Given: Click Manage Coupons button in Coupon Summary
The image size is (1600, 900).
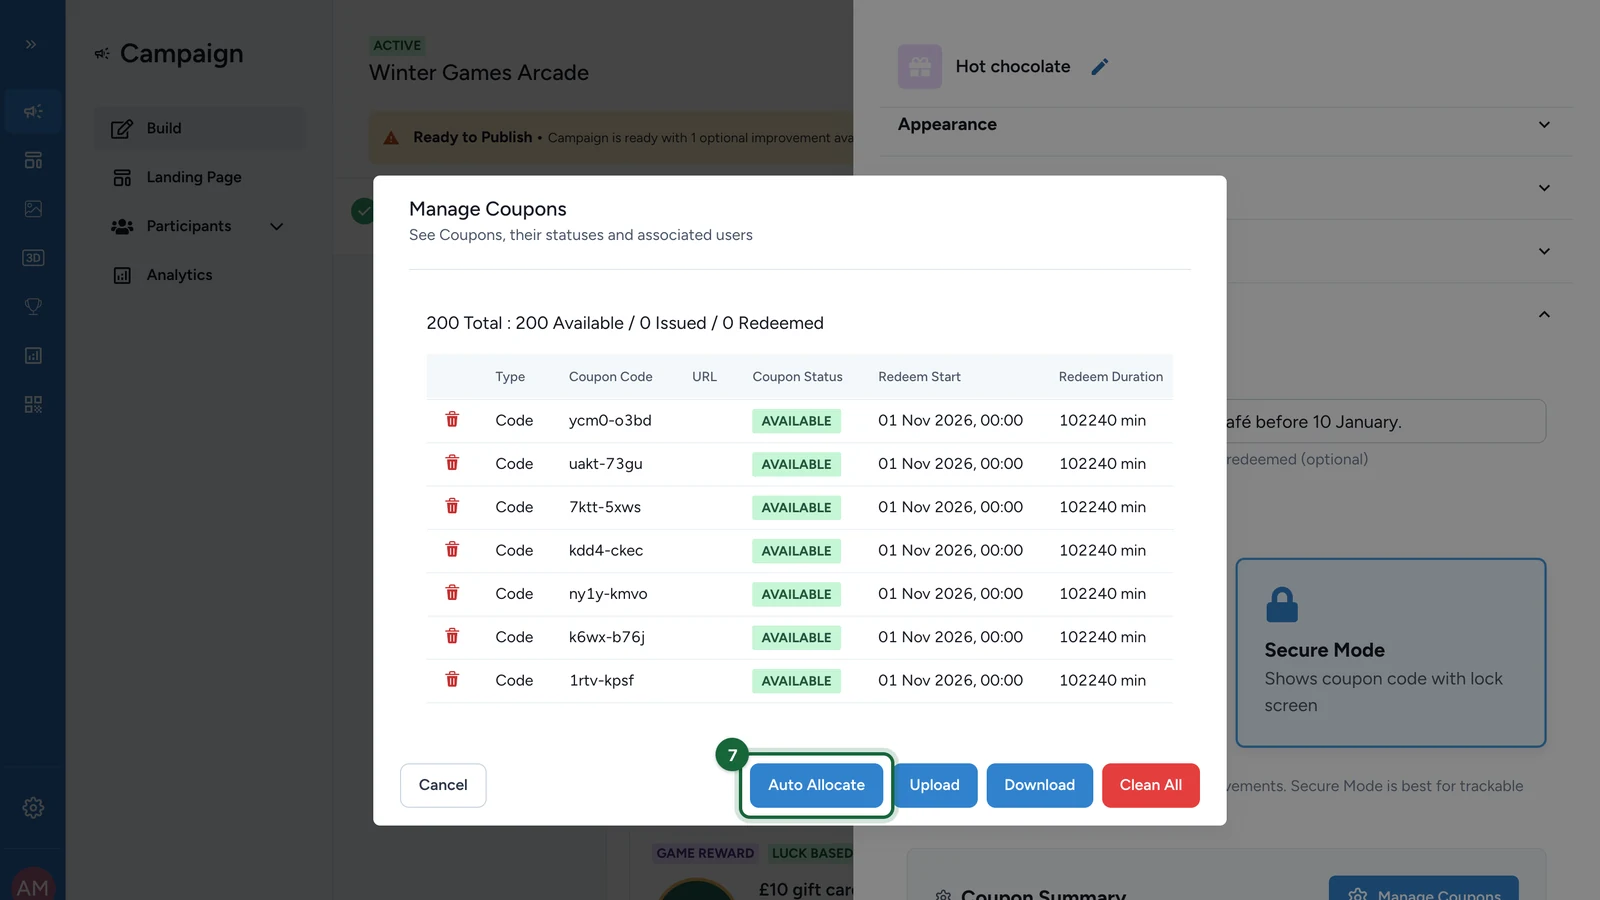Looking at the screenshot, I should pyautogui.click(x=1423, y=889).
